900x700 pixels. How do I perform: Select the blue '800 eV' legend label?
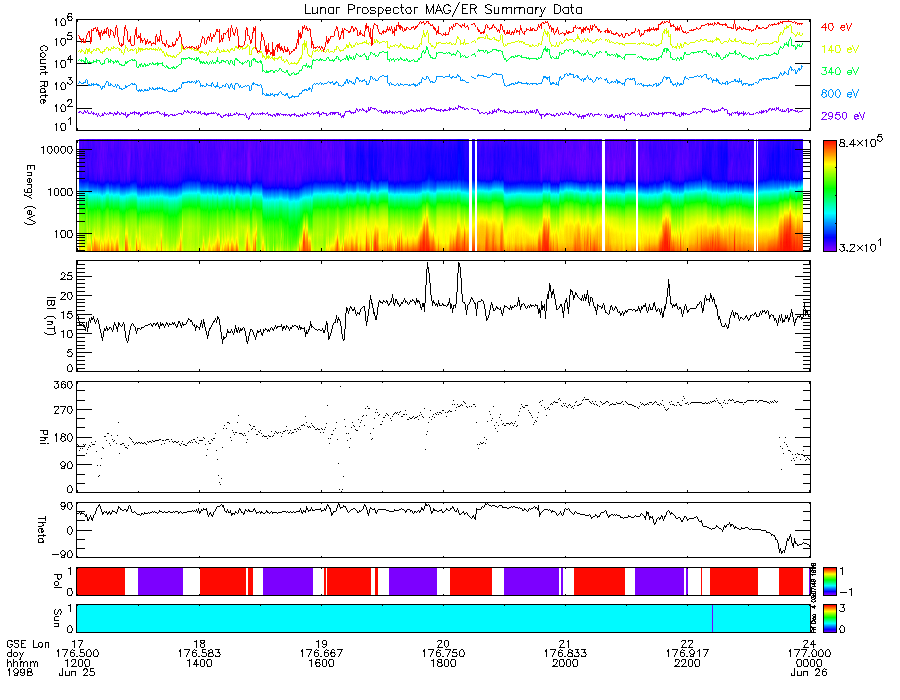840,94
